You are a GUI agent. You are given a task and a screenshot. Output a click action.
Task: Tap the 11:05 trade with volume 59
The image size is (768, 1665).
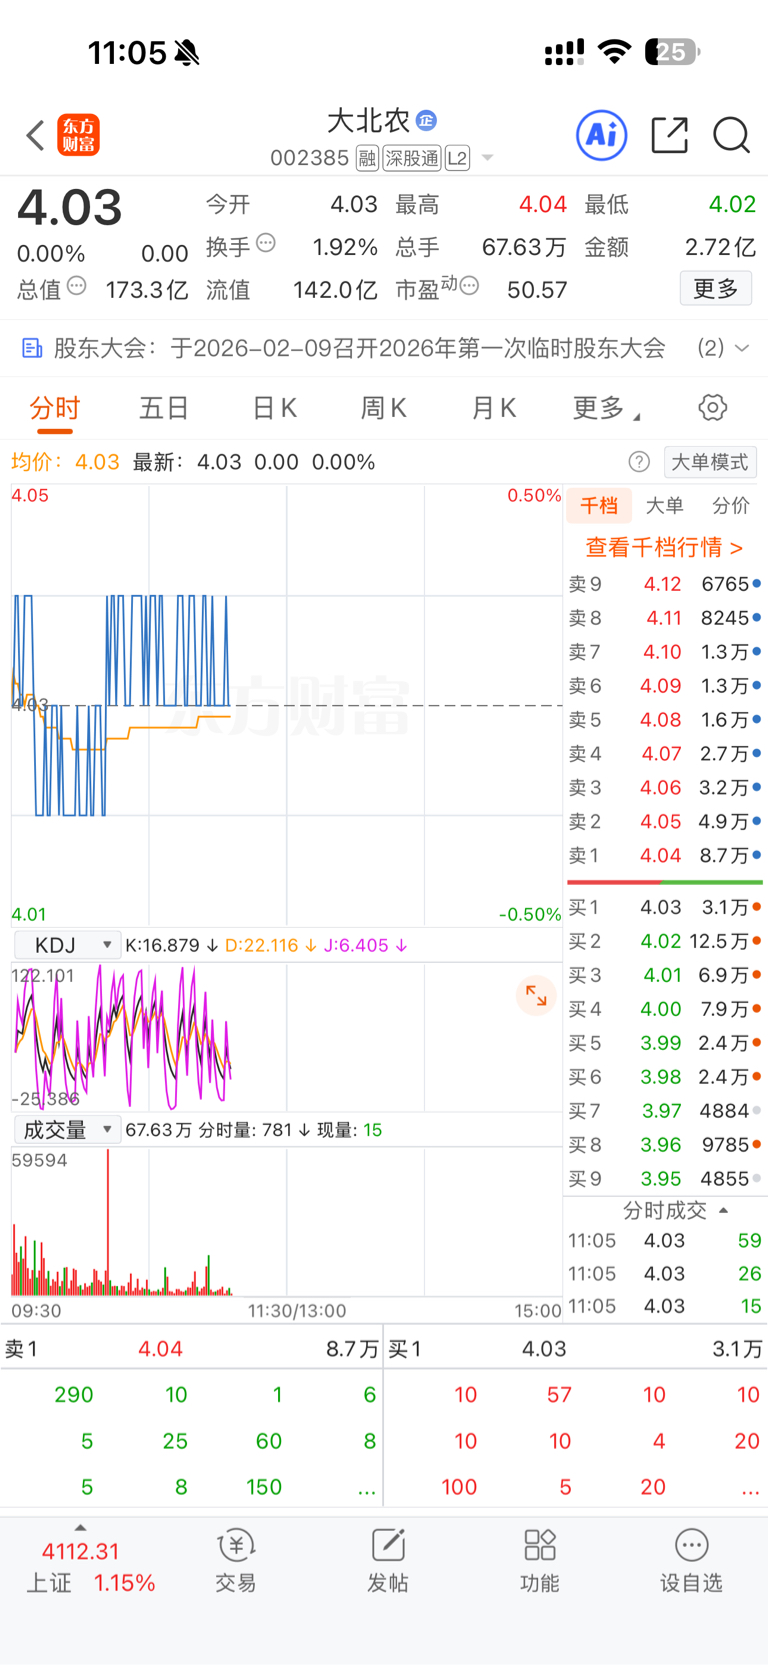[x=665, y=1241]
